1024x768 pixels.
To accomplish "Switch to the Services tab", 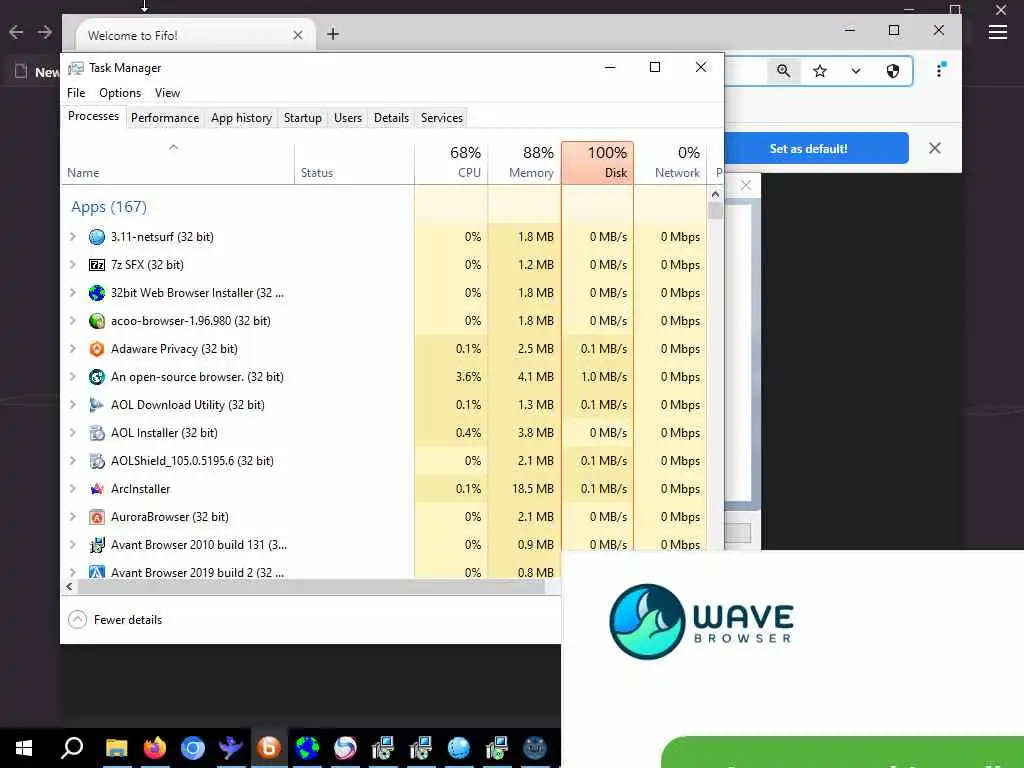I will tap(441, 118).
